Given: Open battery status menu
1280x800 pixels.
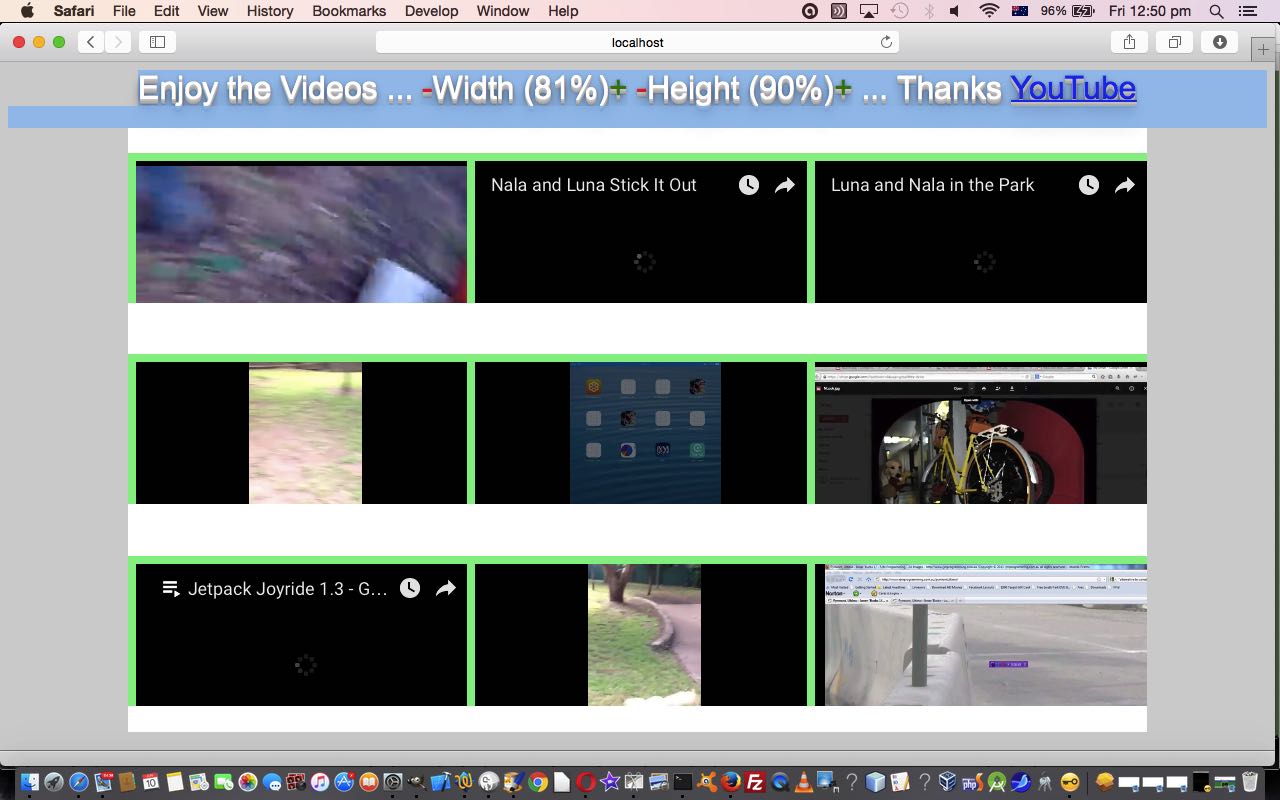Looking at the screenshot, I should click(1068, 11).
